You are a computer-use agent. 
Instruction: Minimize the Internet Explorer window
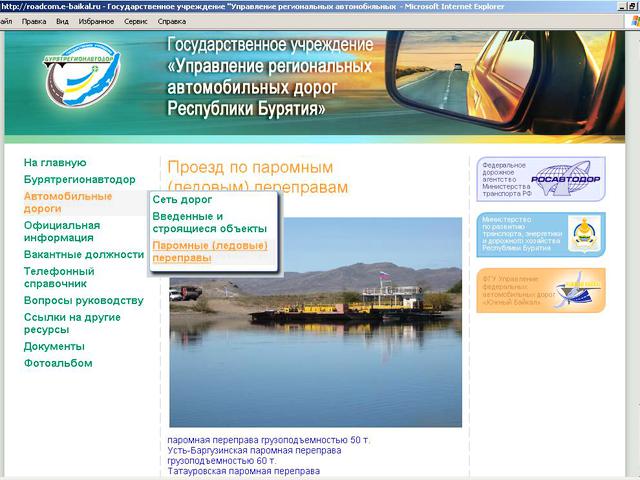622,7
